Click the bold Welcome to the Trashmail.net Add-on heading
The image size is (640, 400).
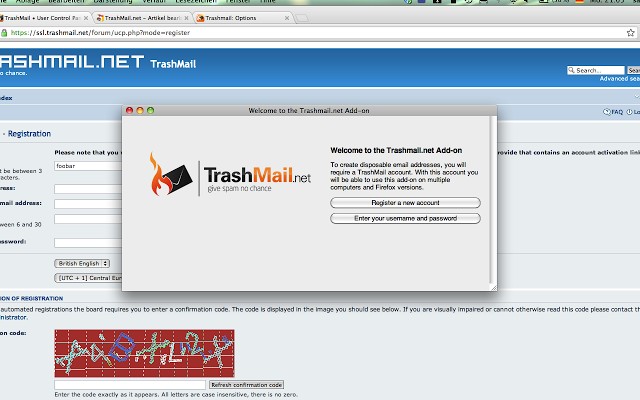[x=396, y=150]
